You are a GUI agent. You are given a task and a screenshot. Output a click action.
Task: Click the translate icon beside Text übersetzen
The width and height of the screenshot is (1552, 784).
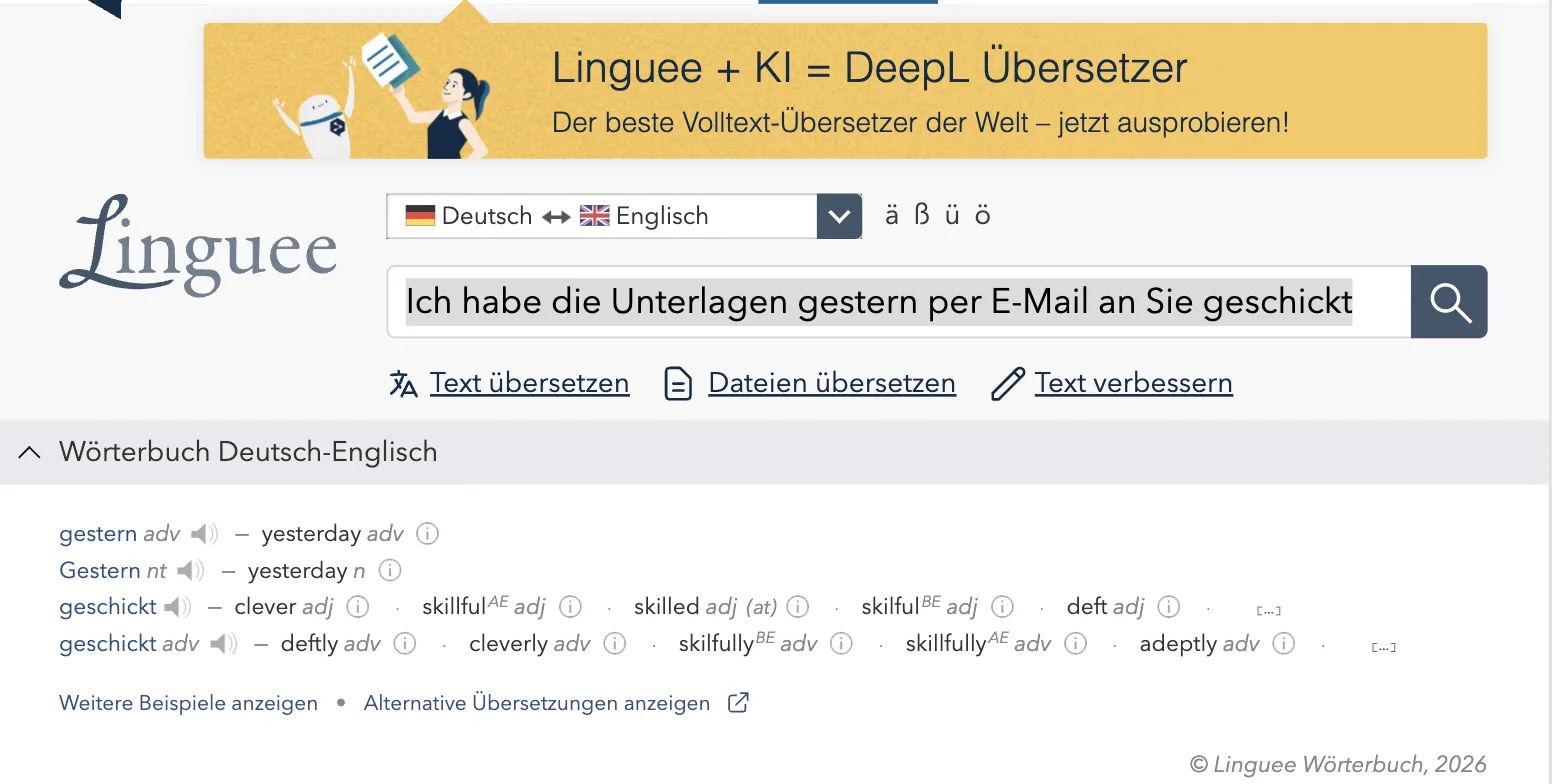coord(403,384)
